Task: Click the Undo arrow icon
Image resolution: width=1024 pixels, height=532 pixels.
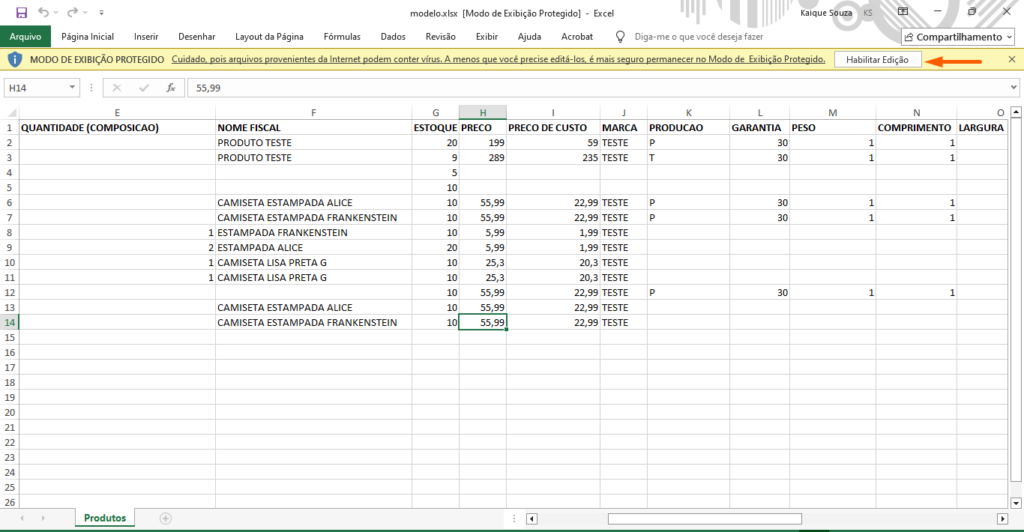Action: point(45,12)
